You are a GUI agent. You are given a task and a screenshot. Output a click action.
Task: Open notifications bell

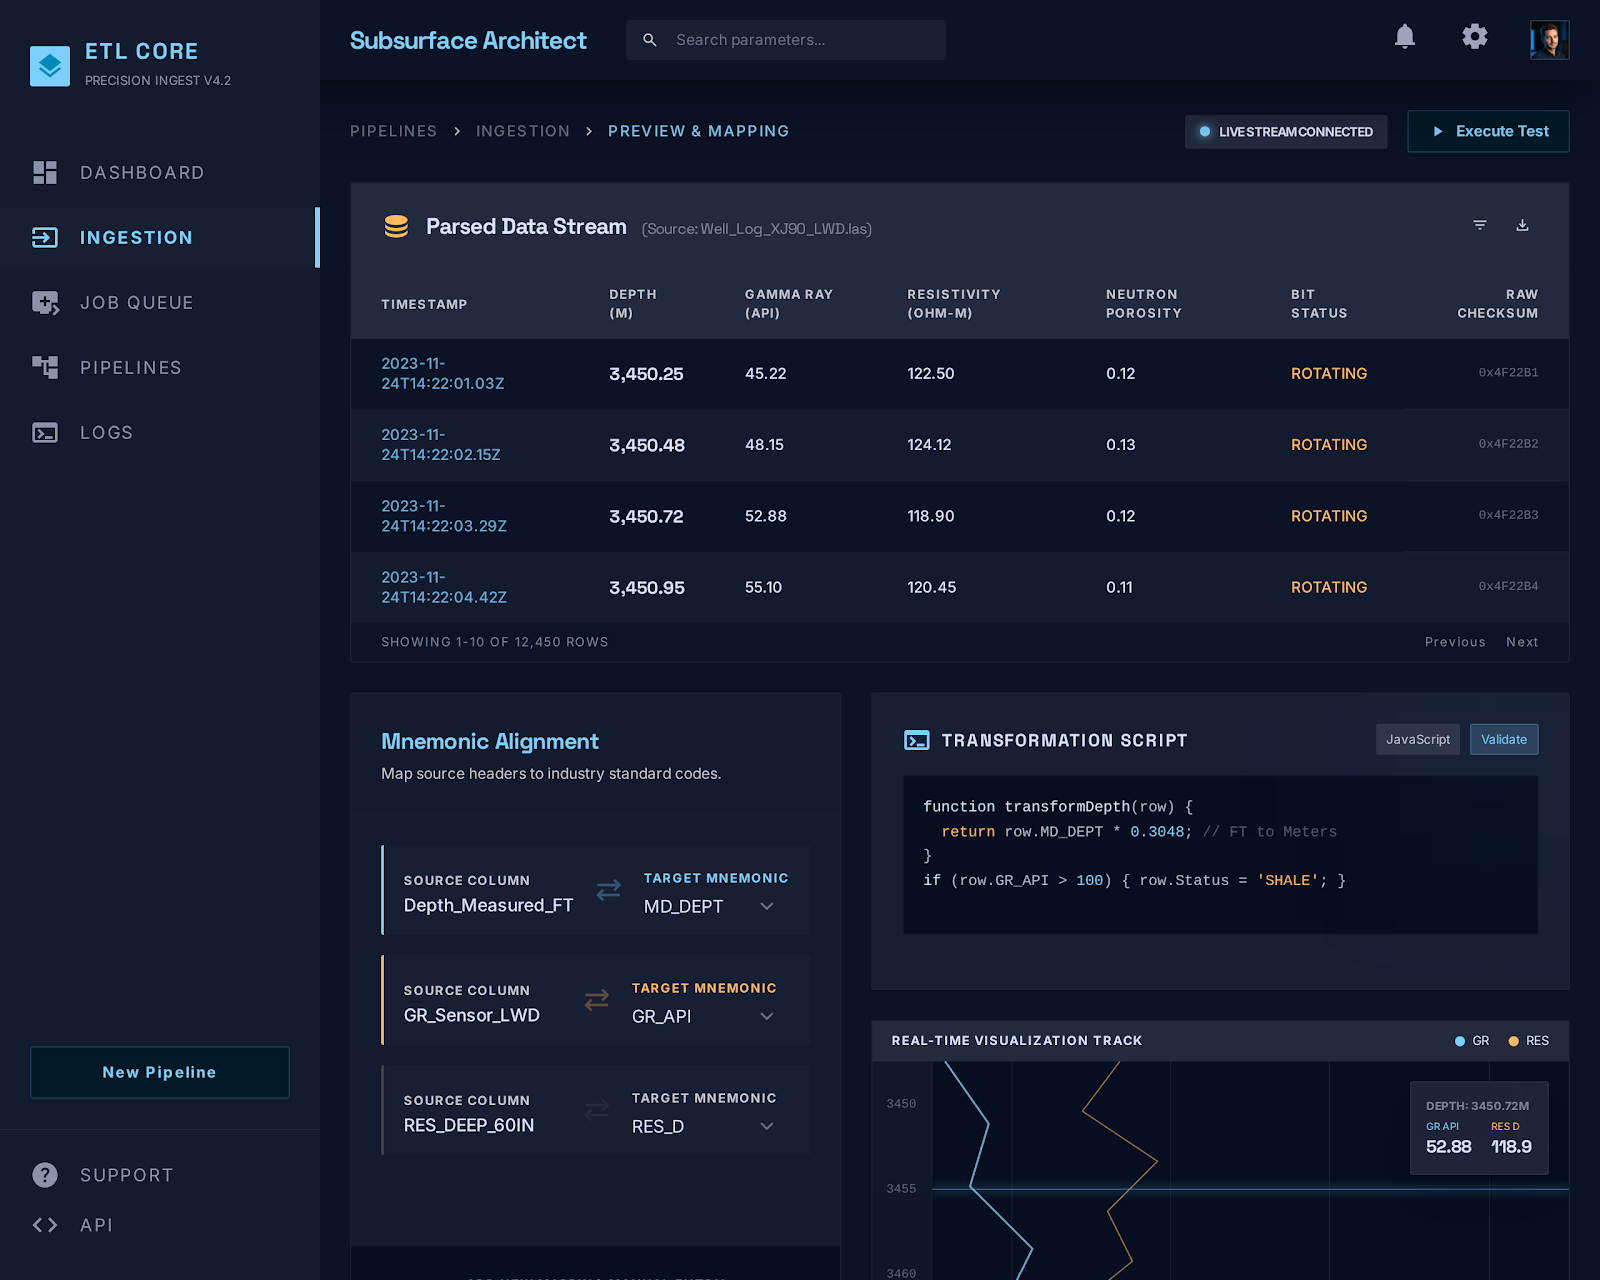coord(1404,37)
